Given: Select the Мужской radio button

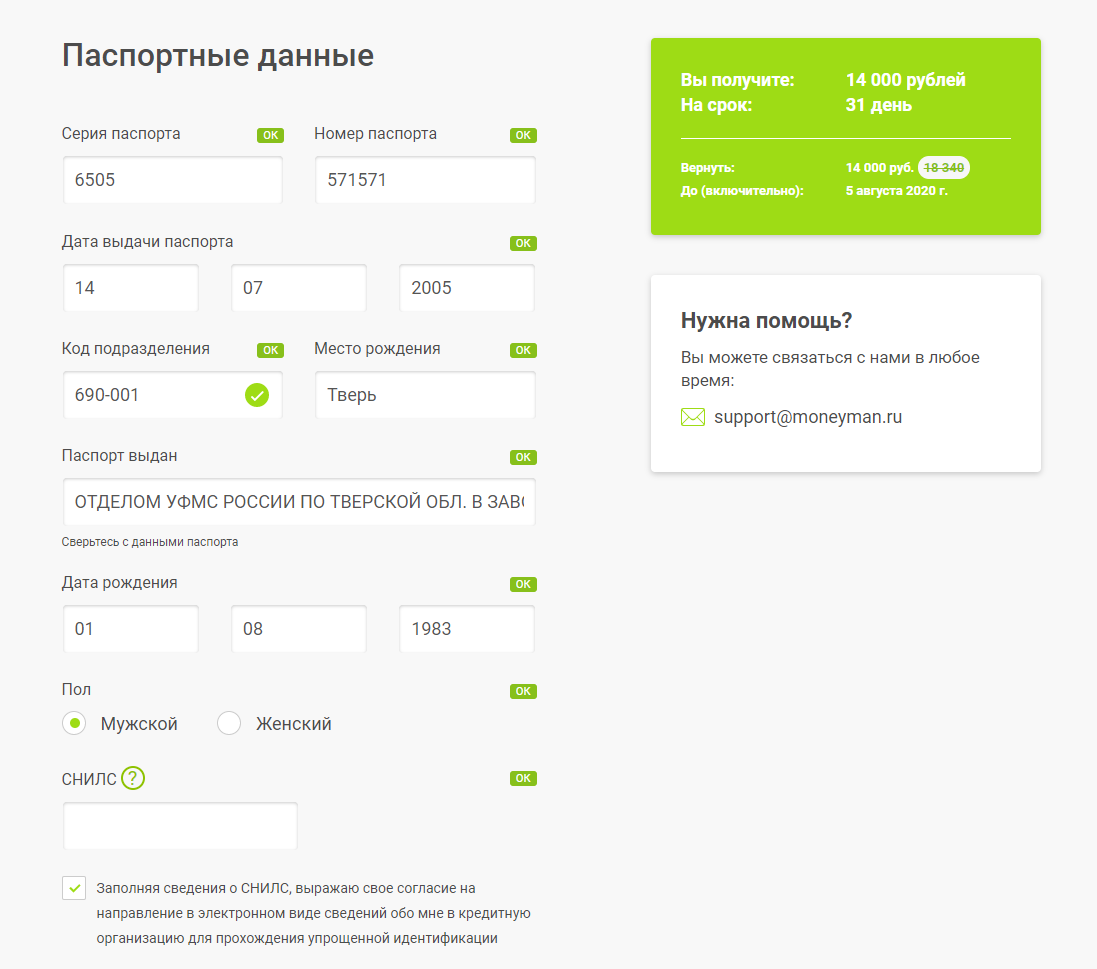Looking at the screenshot, I should point(74,723).
